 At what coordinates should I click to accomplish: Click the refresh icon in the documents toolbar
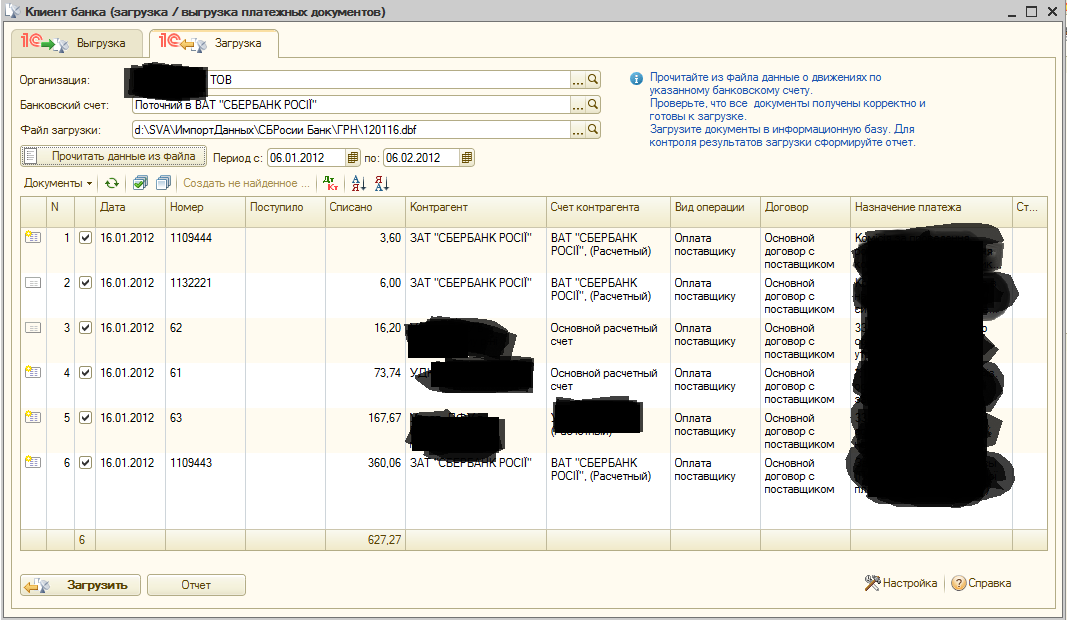point(112,183)
